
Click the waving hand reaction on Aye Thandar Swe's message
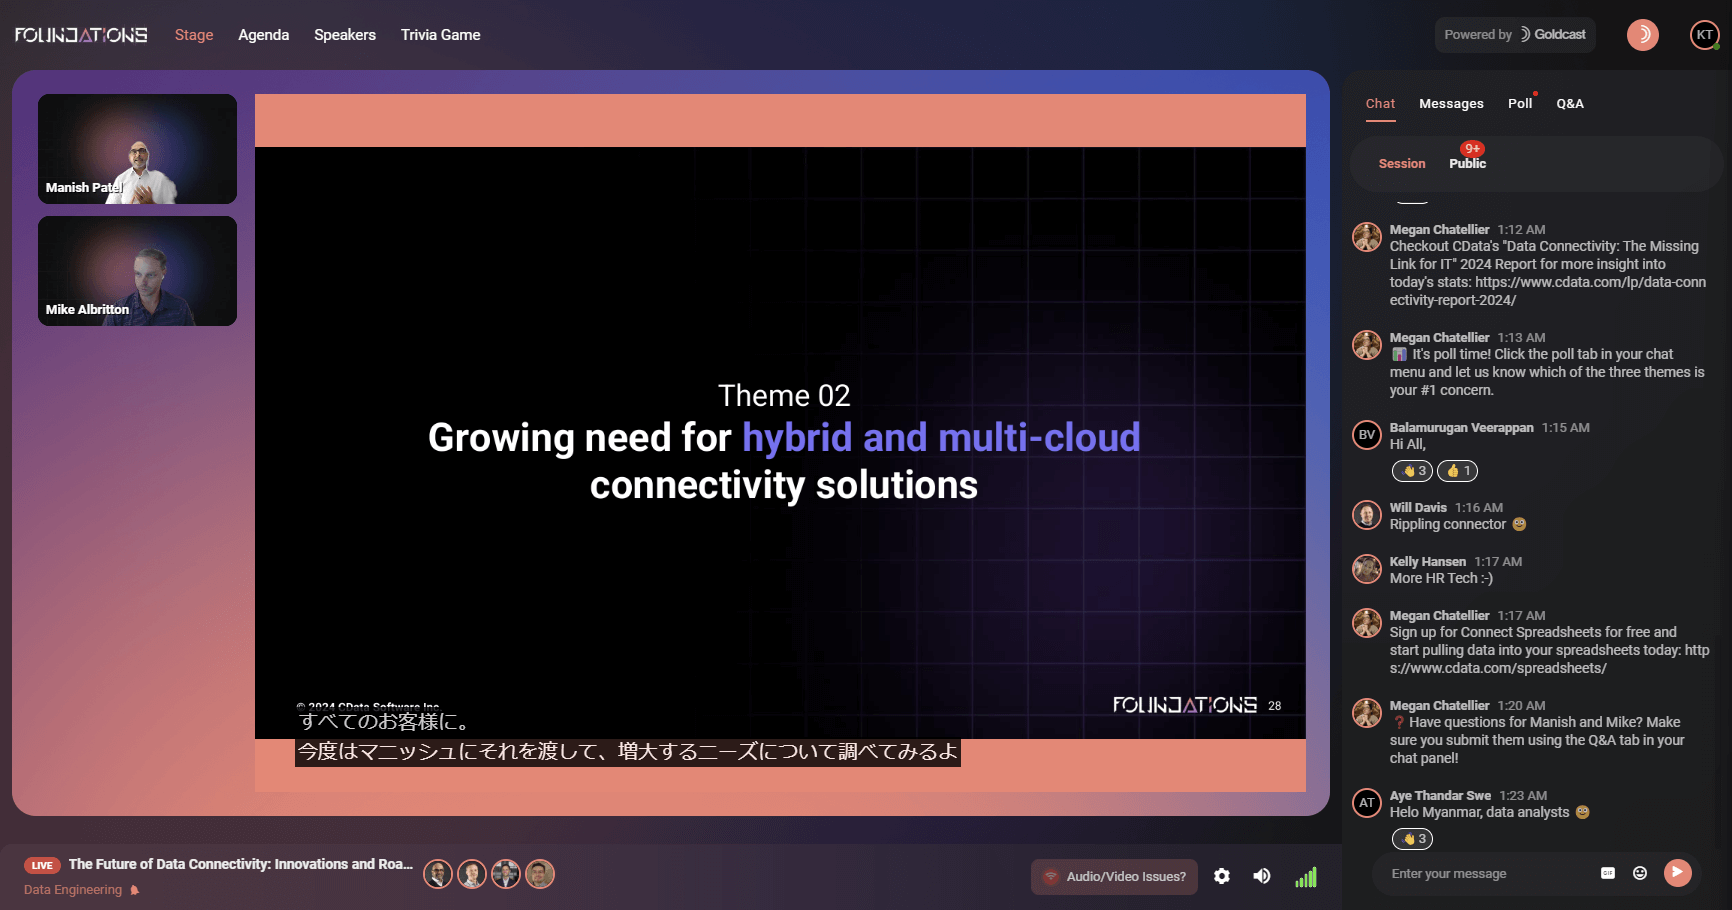pos(1413,839)
